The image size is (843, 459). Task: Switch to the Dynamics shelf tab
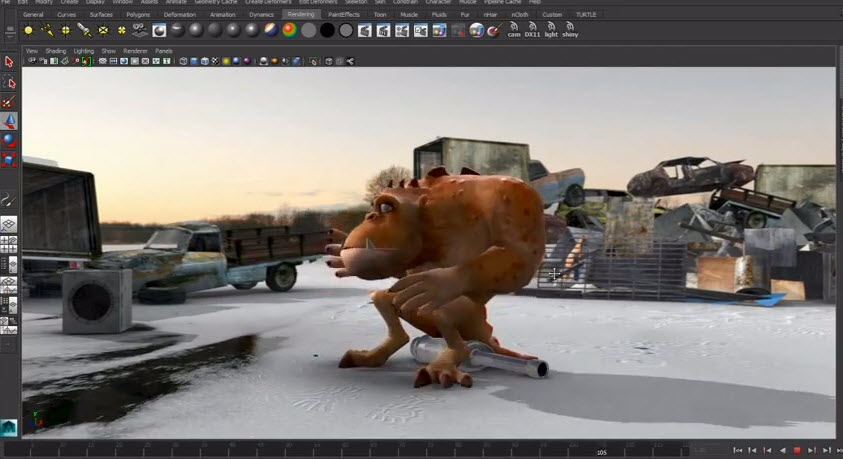[261, 15]
